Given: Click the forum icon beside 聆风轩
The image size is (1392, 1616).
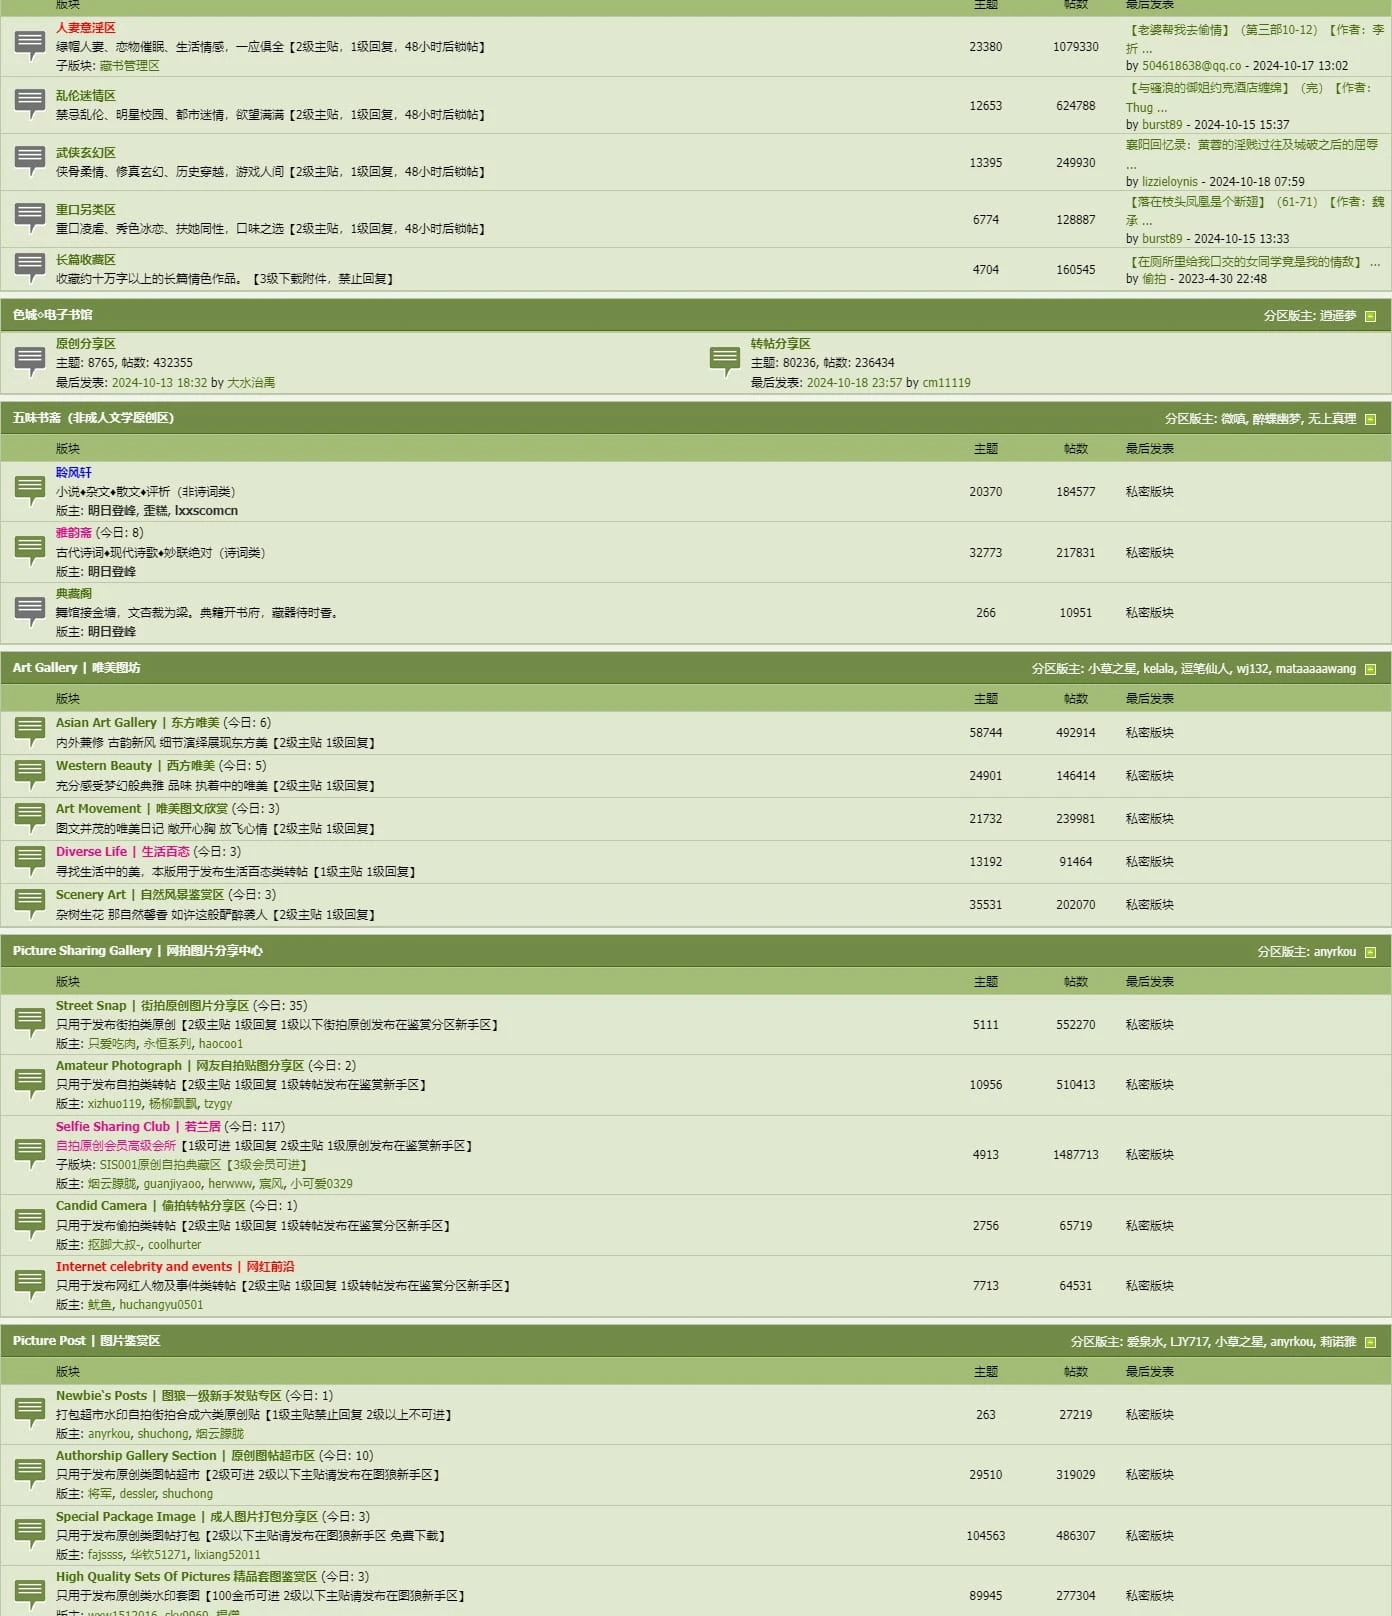Looking at the screenshot, I should coord(30,491).
